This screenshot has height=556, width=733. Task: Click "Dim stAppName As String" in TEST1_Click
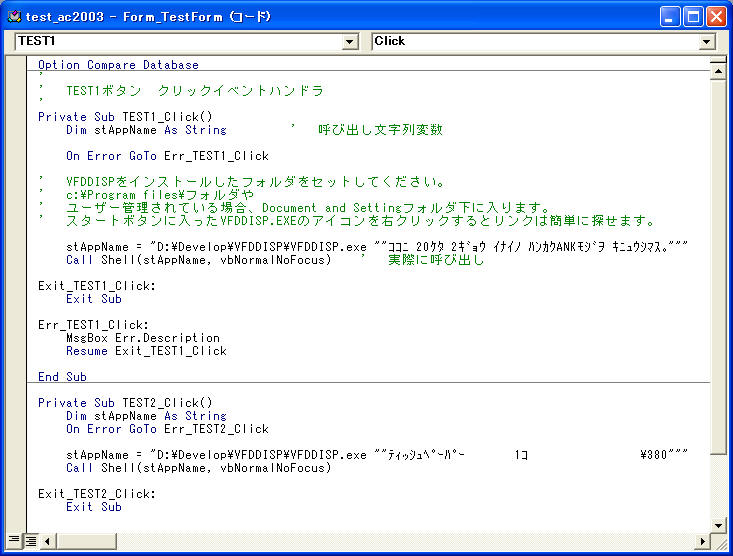coord(146,130)
